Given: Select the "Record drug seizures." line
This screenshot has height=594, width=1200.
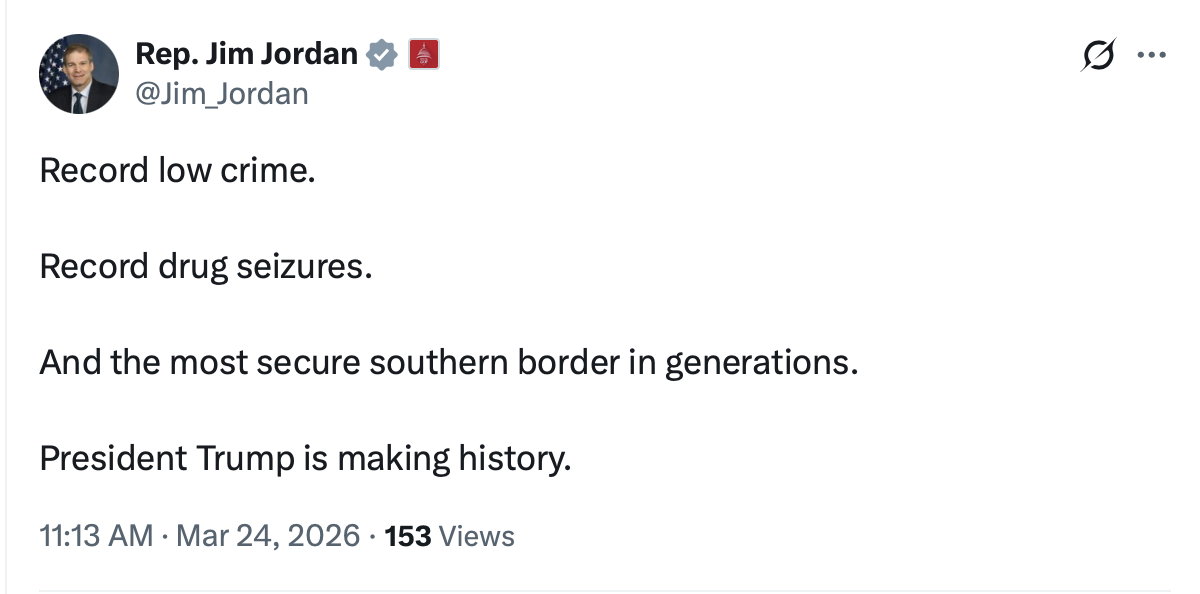Looking at the screenshot, I should (x=205, y=267).
